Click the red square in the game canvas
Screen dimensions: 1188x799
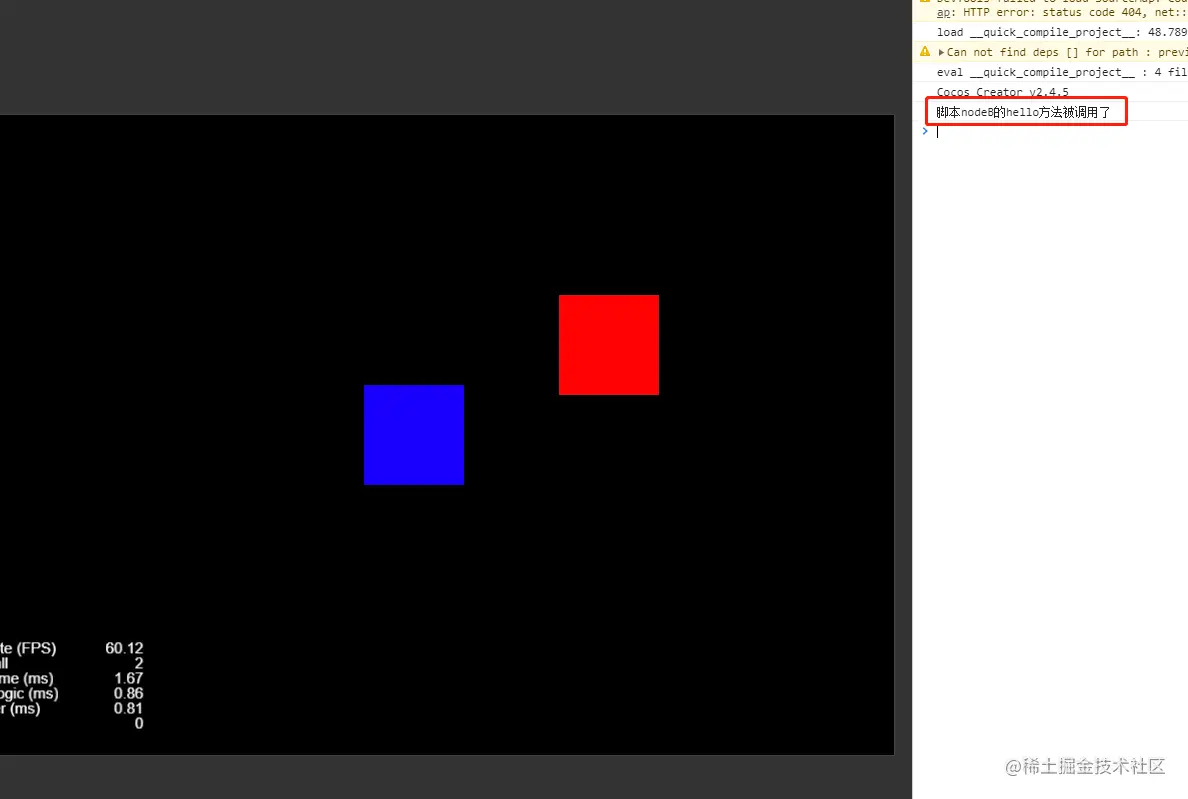click(x=609, y=345)
